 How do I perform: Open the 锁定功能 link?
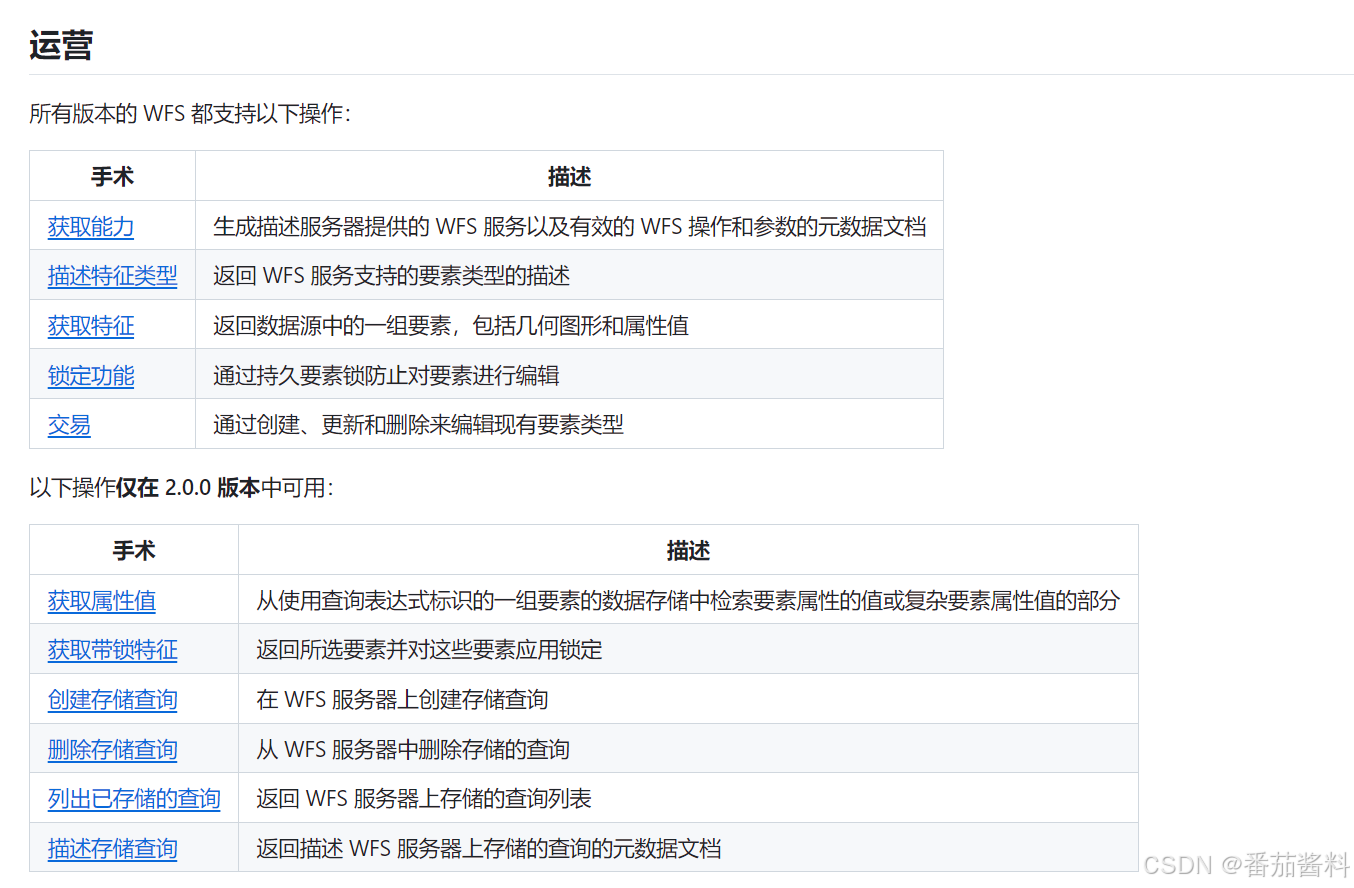91,376
